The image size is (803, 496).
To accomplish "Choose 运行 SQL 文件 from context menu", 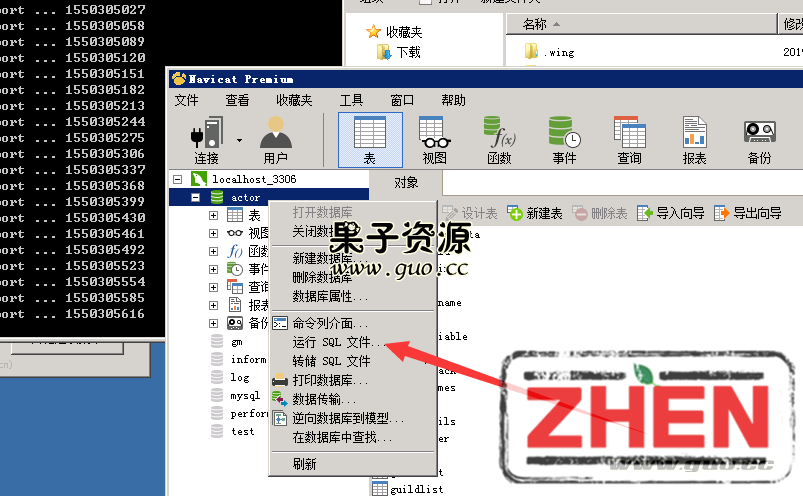I will pyautogui.click(x=331, y=343).
